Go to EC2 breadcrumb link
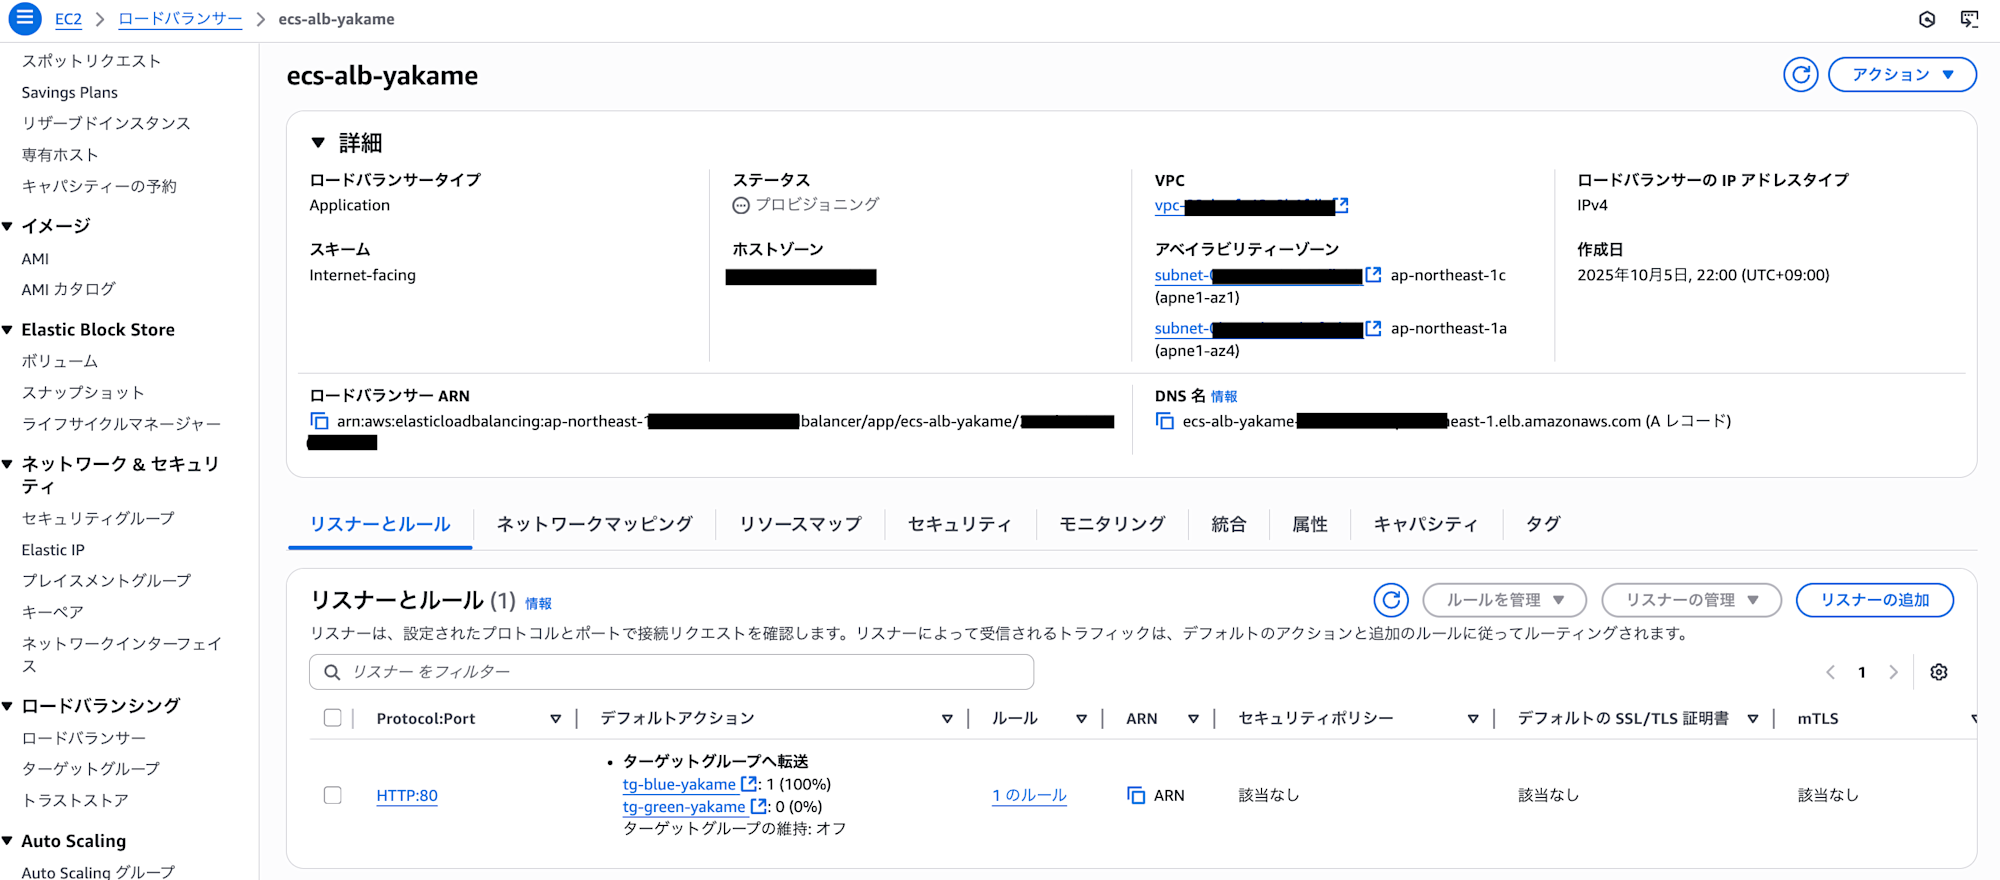This screenshot has width=2000, height=880. pos(68,19)
